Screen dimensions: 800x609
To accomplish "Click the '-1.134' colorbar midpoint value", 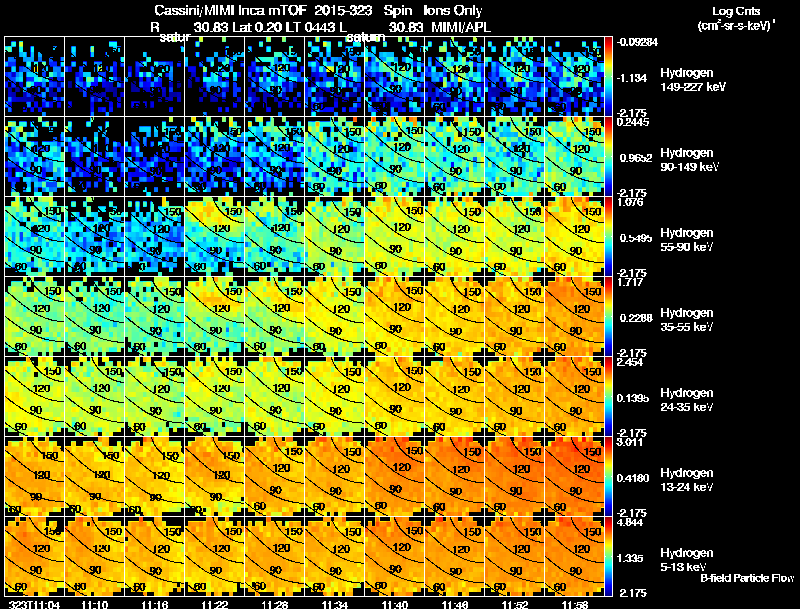I will coord(632,78).
